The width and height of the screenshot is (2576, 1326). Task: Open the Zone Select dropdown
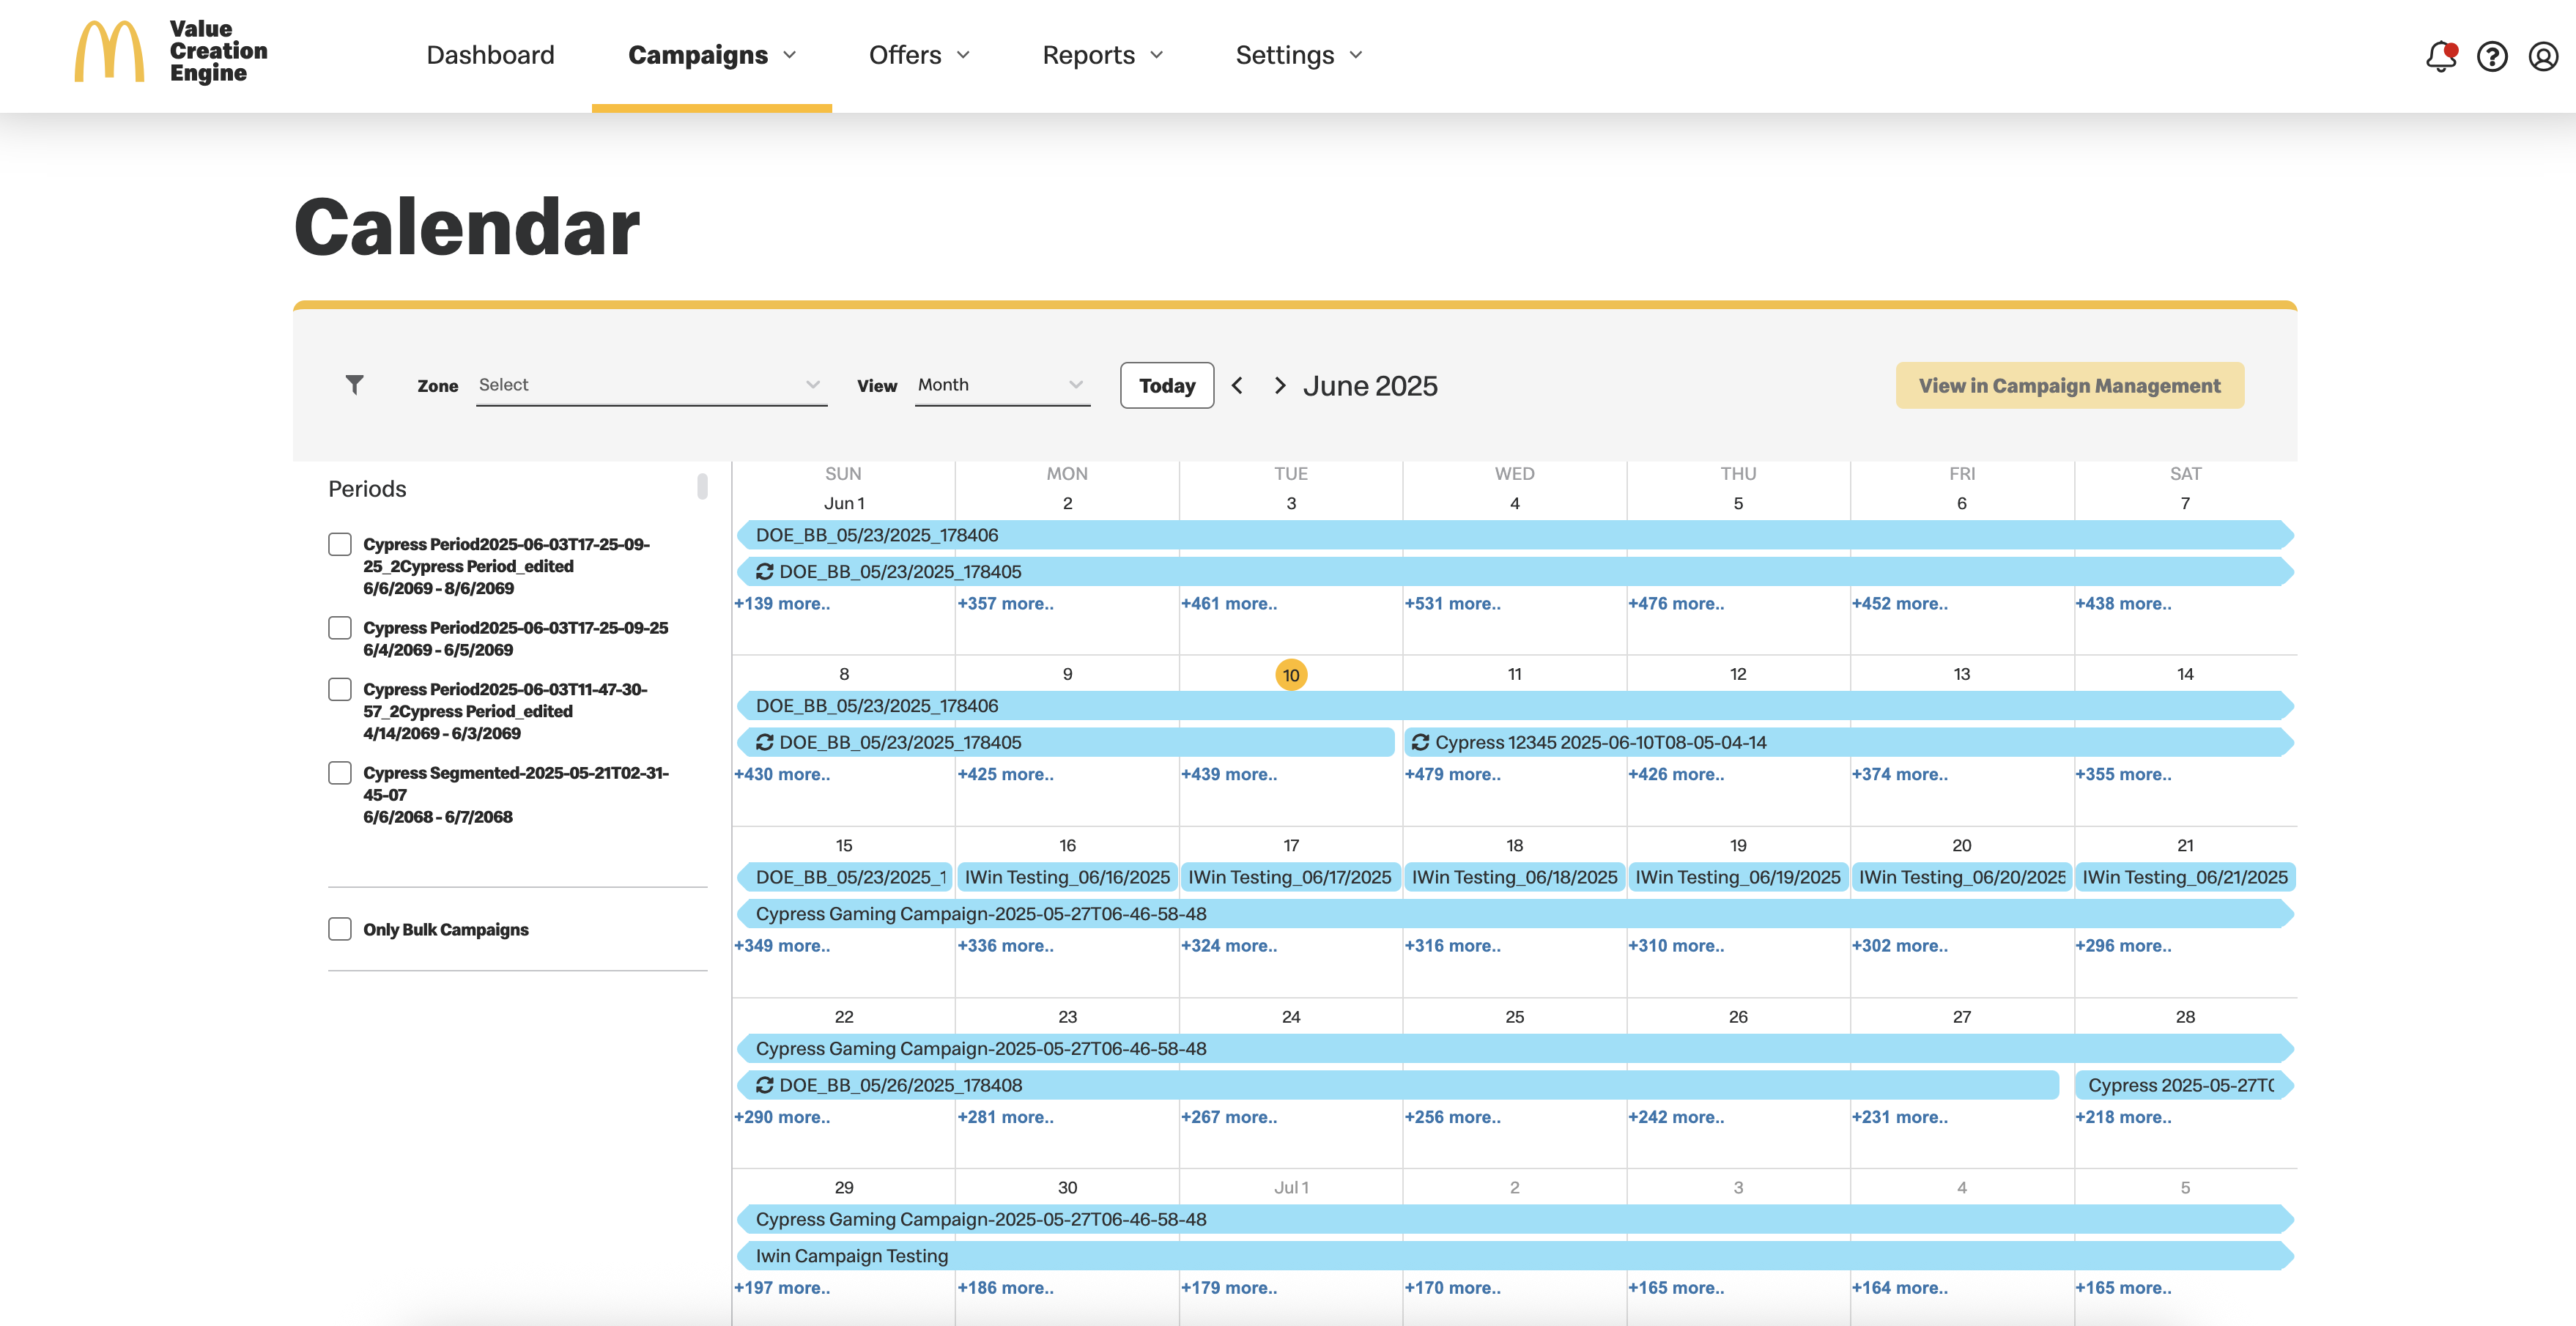[651, 385]
